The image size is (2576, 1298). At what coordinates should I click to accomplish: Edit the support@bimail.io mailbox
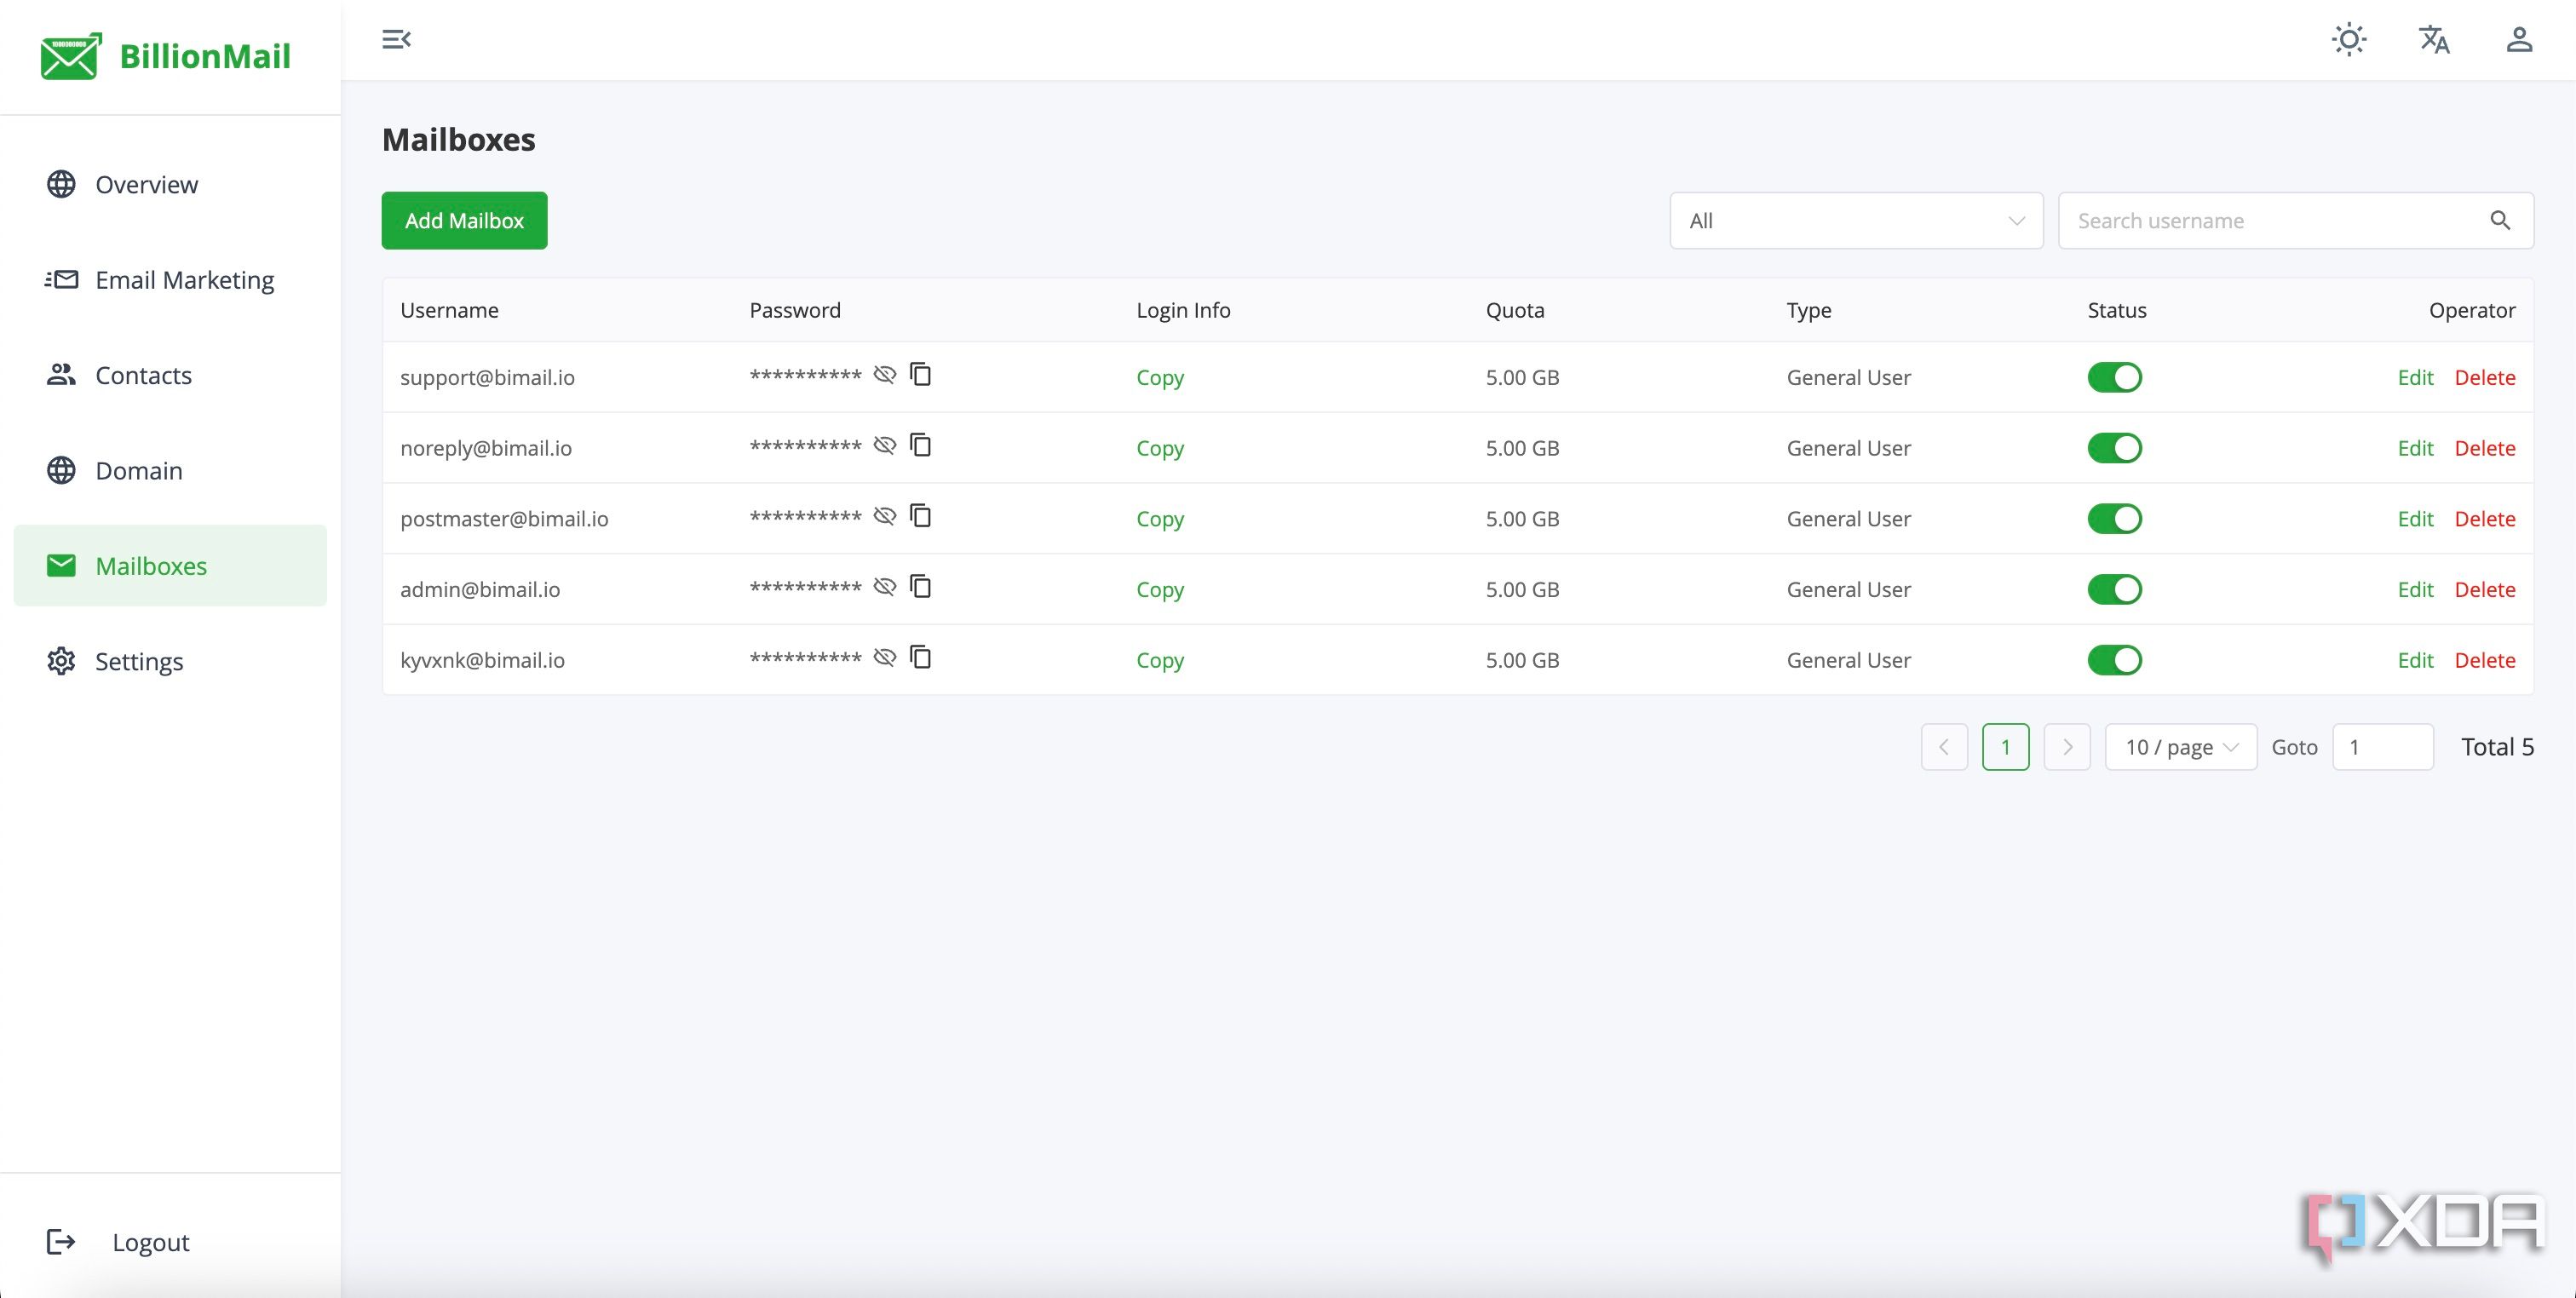[2415, 377]
